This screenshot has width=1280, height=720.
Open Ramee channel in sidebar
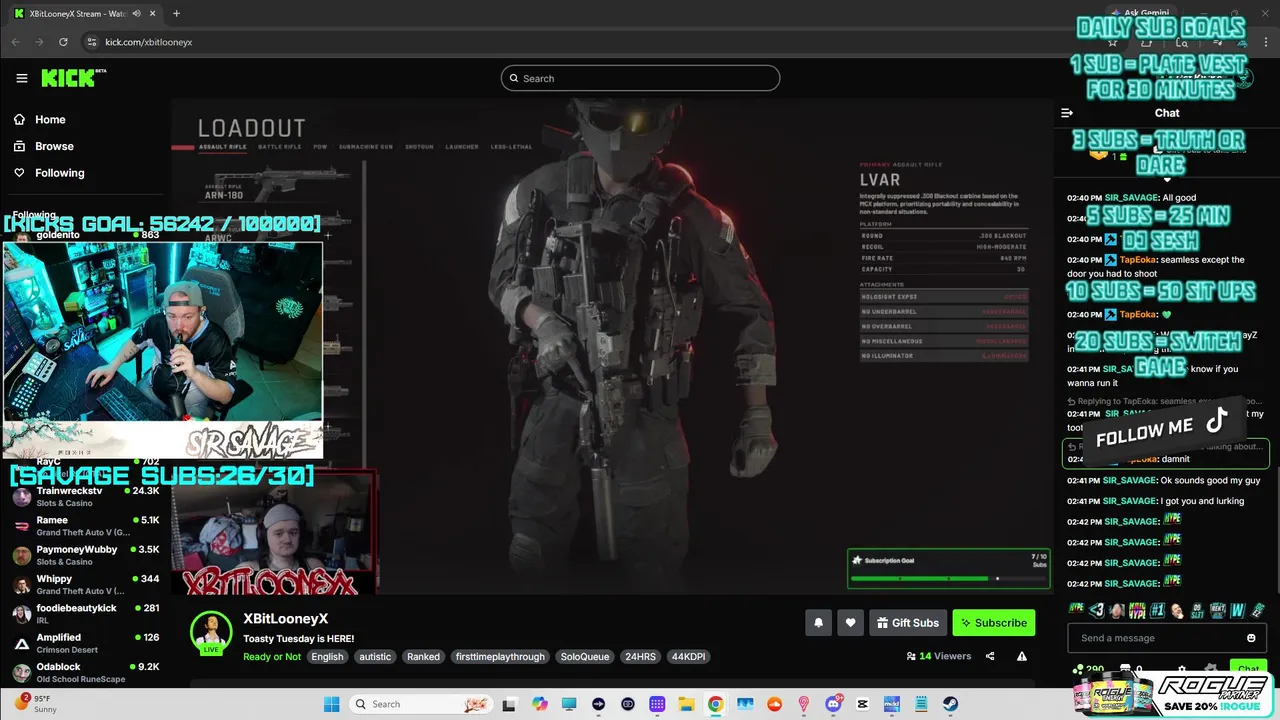pyautogui.click(x=85, y=526)
